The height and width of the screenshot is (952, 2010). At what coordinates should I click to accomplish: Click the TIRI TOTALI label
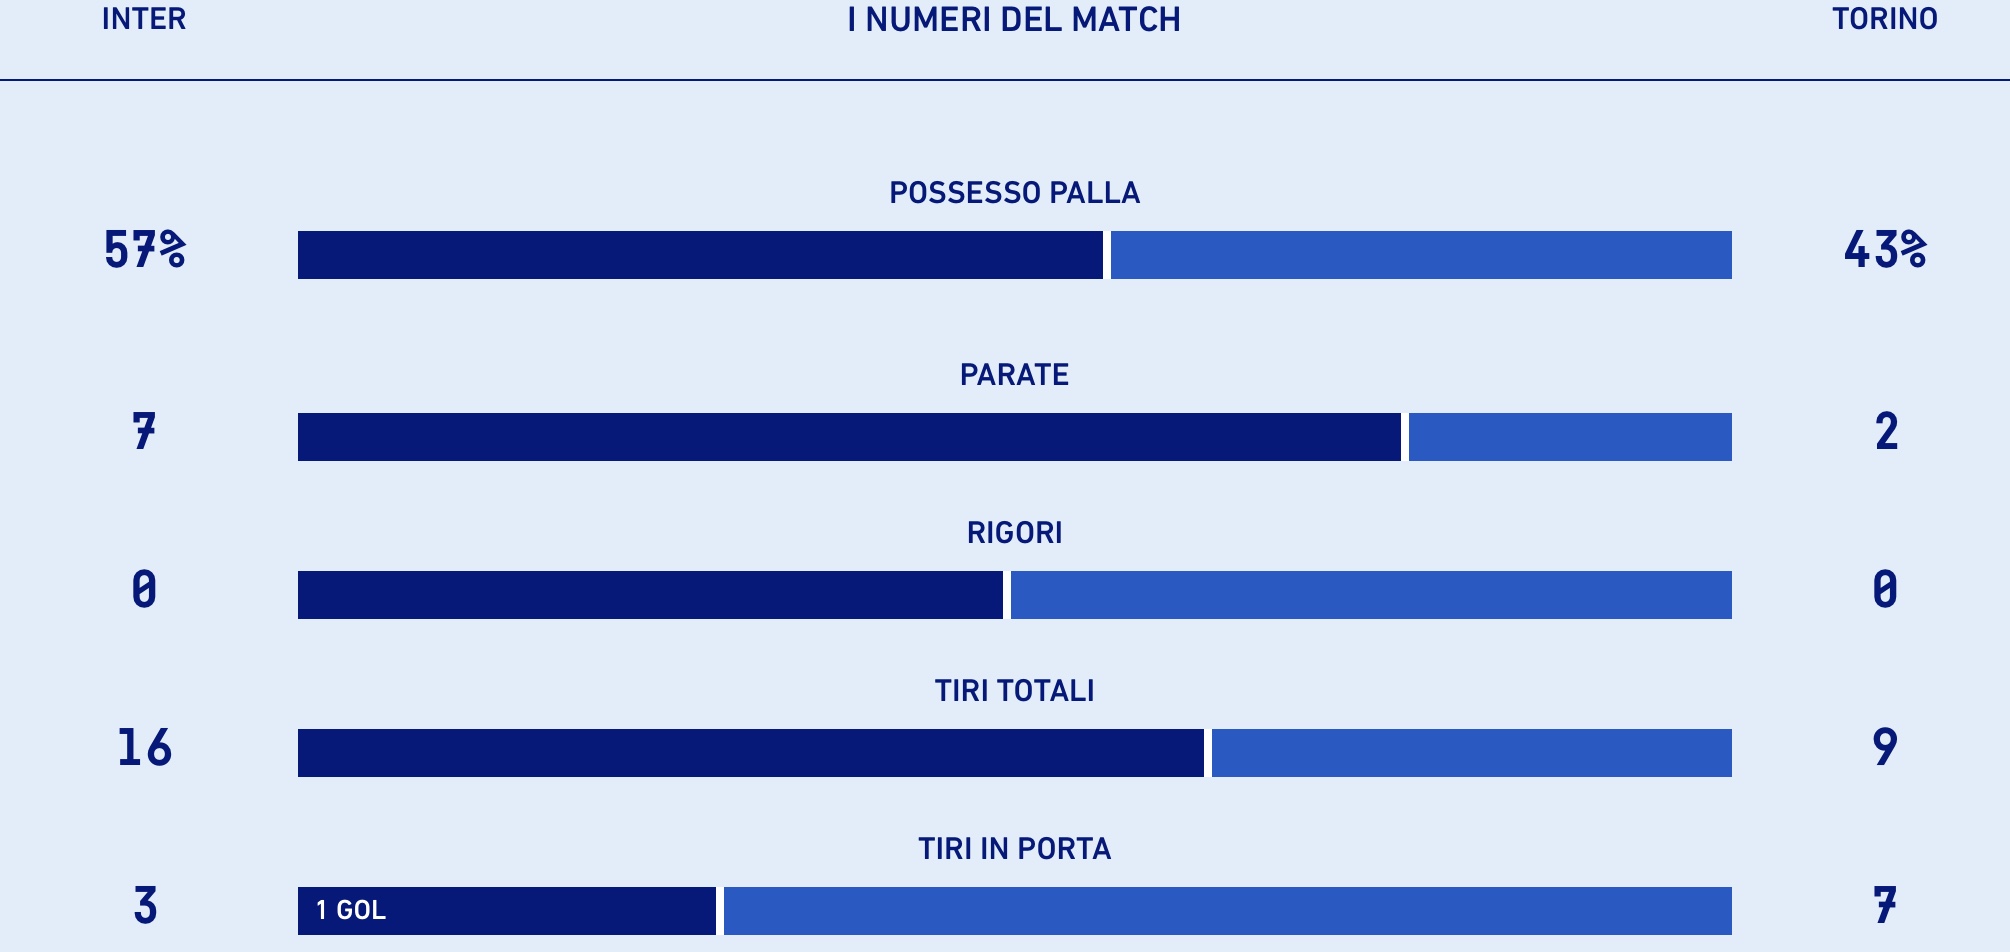point(1014,690)
